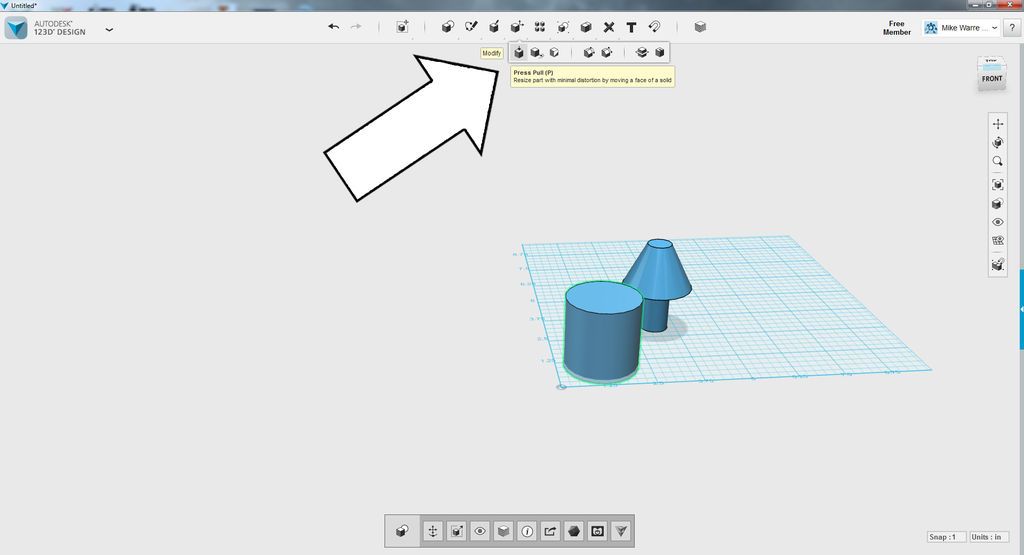Click the magnet Snap tool
This screenshot has width=1024, height=555.
pyautogui.click(x=654, y=27)
